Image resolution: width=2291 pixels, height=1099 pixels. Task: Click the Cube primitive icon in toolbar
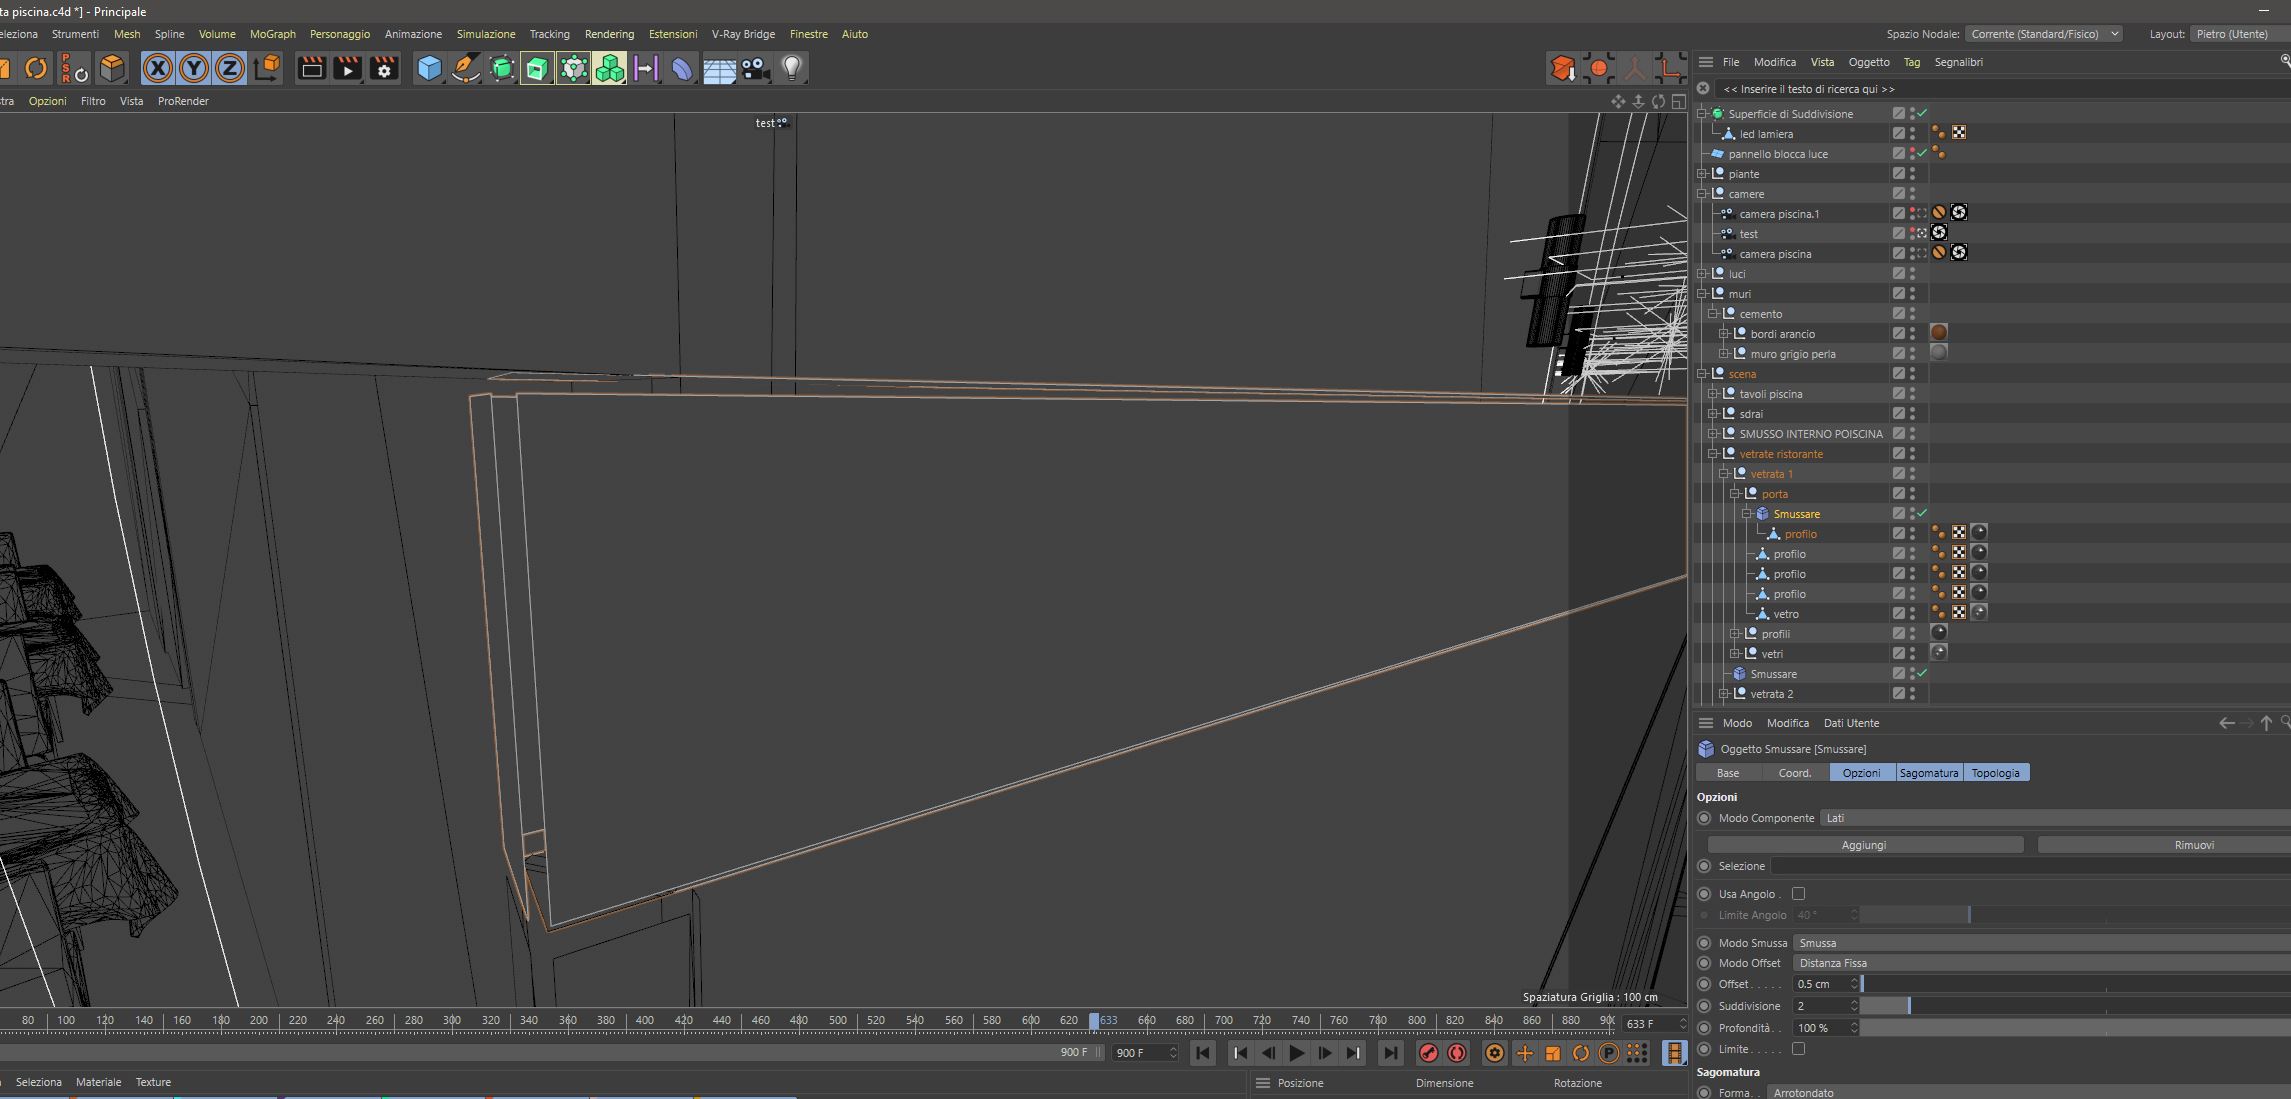[x=429, y=68]
